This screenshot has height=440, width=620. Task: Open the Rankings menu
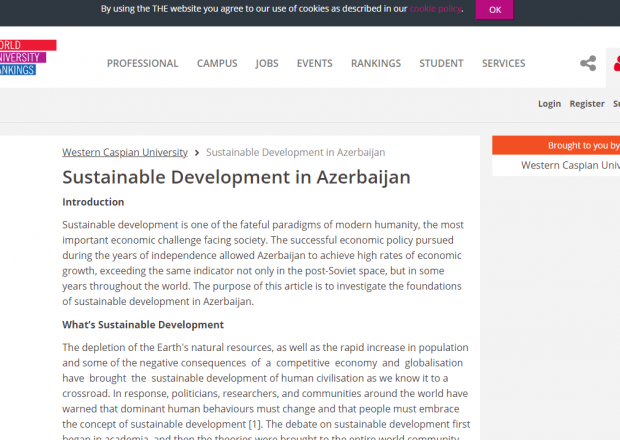point(376,63)
